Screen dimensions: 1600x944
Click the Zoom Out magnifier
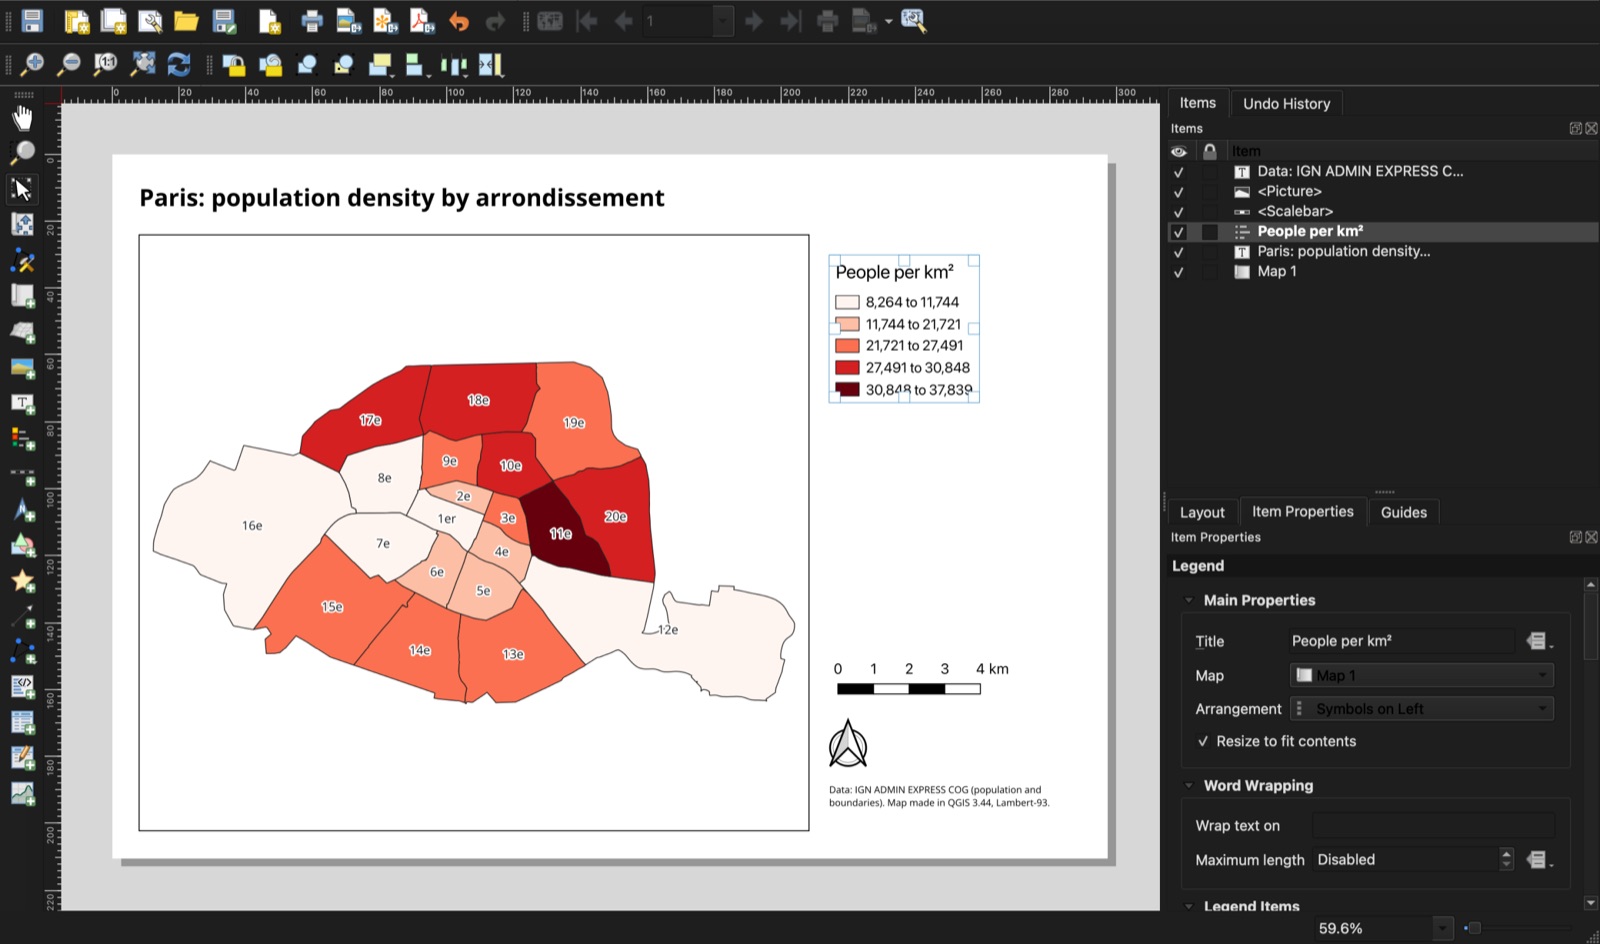69,65
